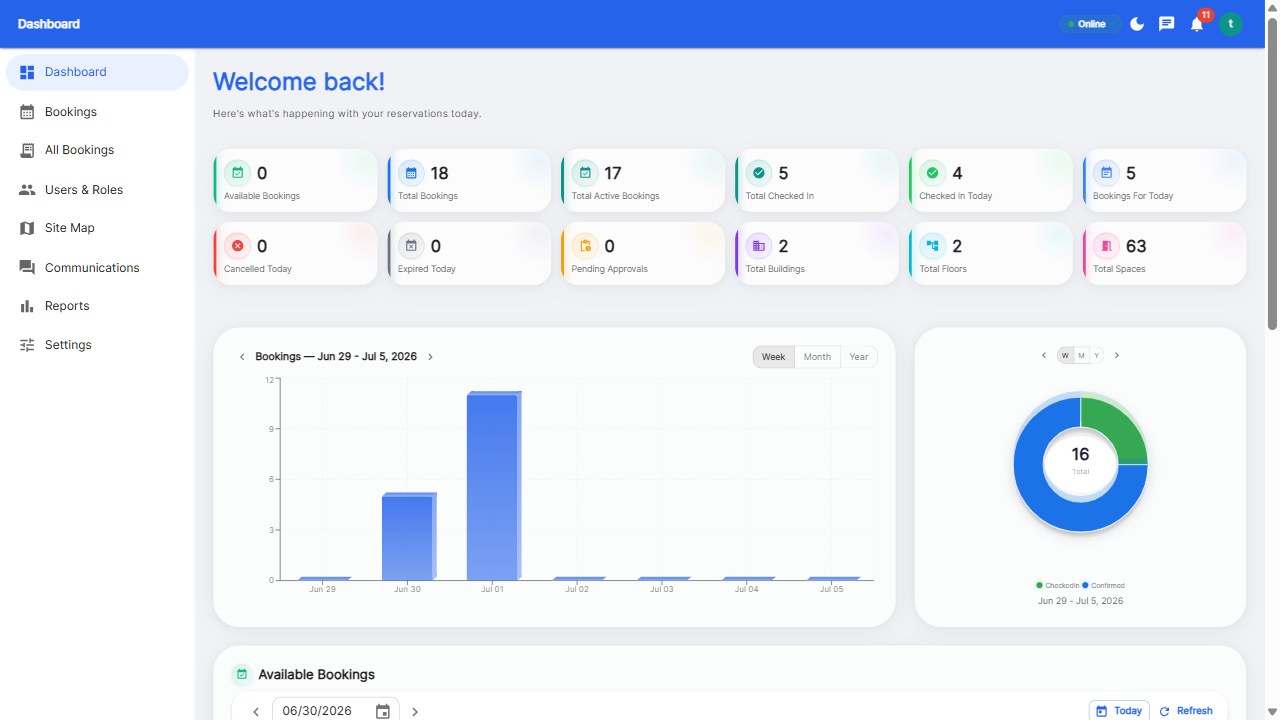
Task: Open Site Map in the sidebar
Action: tap(97, 228)
